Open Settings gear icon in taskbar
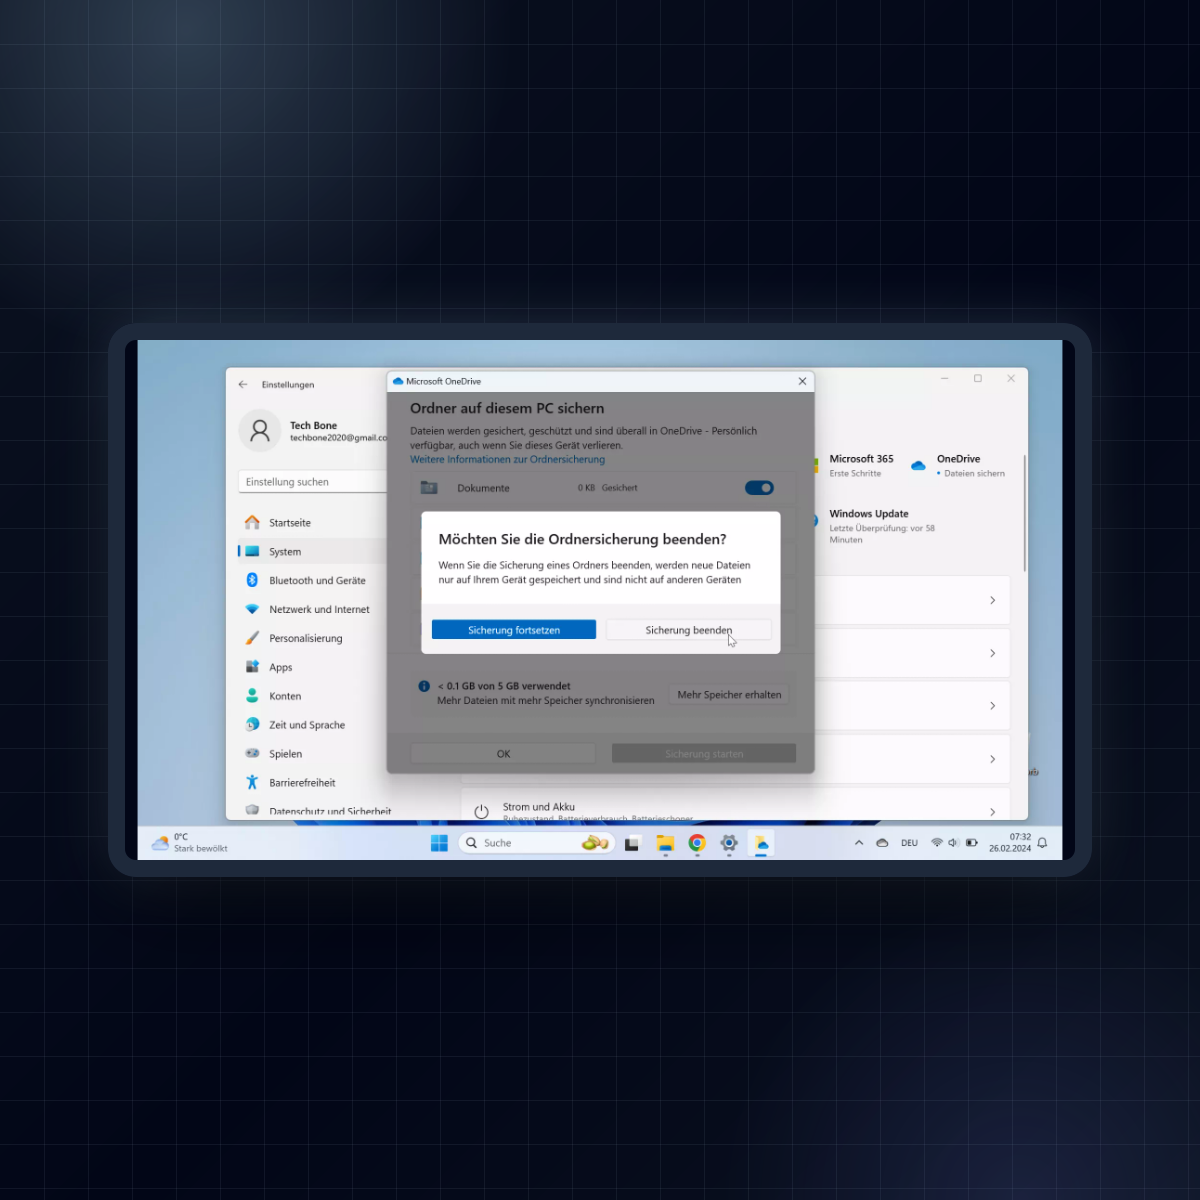Screen dimensions: 1200x1200 (x=729, y=843)
